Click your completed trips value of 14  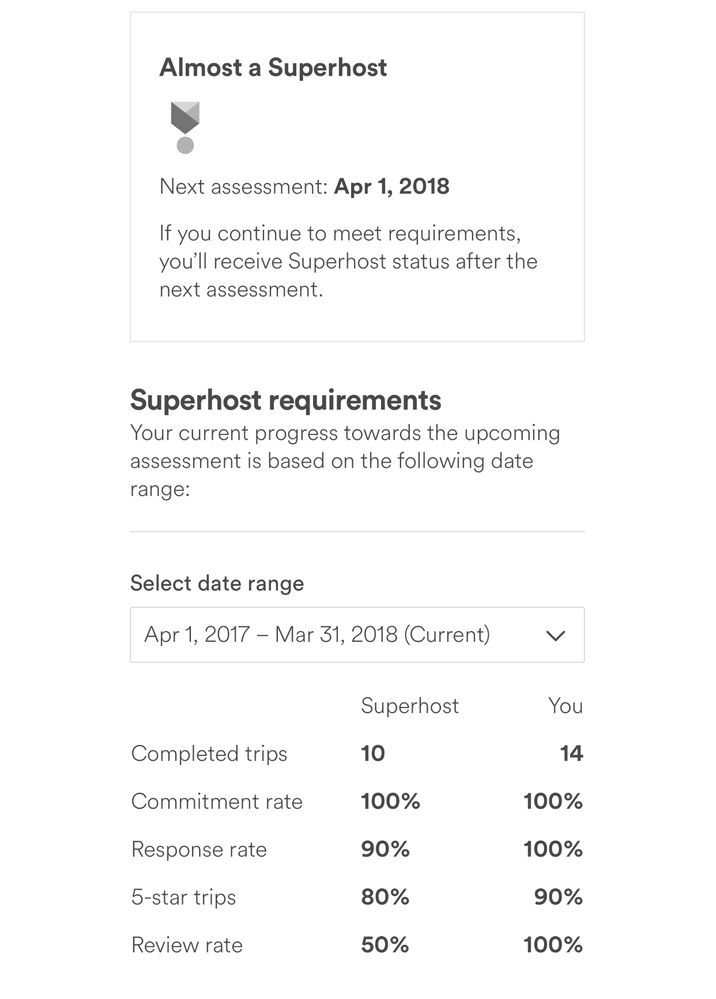click(x=571, y=754)
